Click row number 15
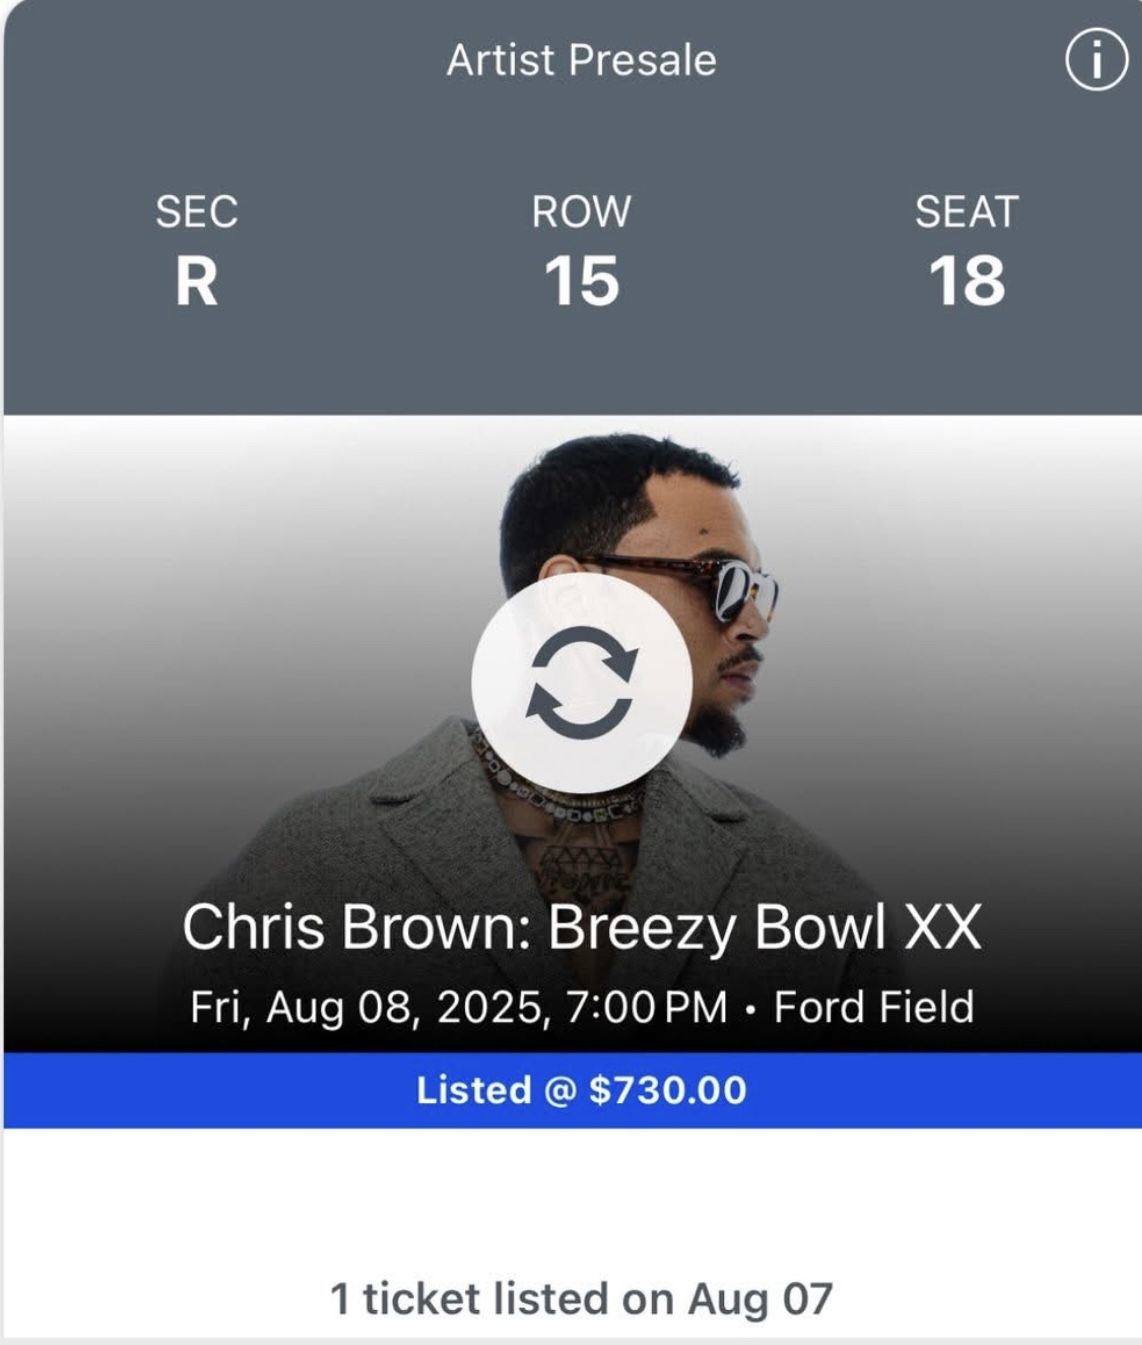This screenshot has height=1345, width=1142. click(x=581, y=281)
